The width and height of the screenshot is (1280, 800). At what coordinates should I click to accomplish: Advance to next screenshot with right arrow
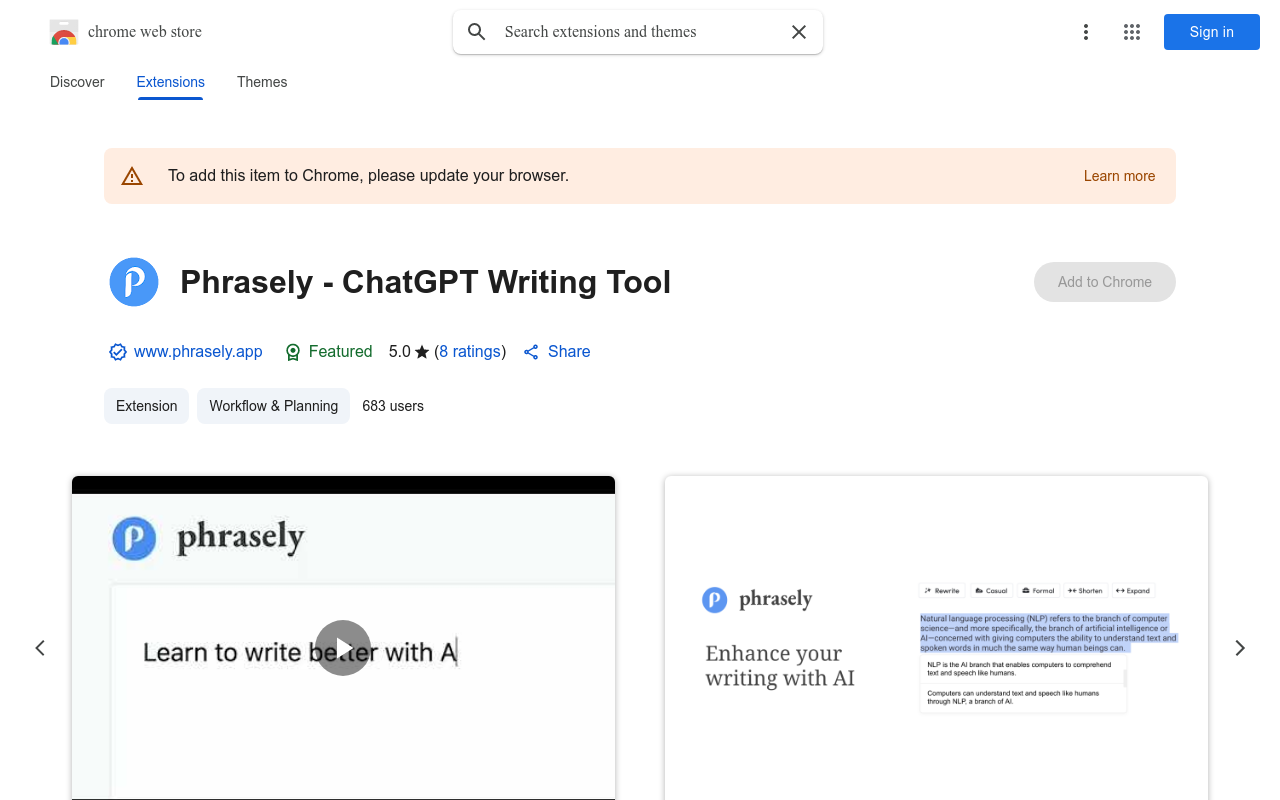(x=1240, y=648)
